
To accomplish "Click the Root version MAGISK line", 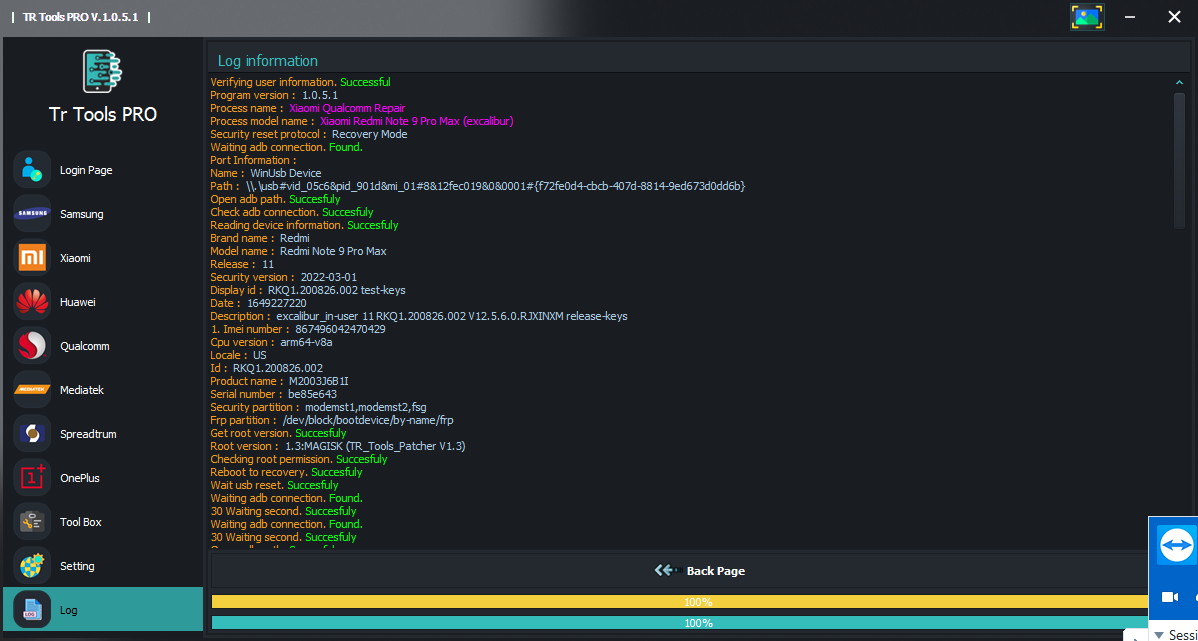I will point(338,446).
